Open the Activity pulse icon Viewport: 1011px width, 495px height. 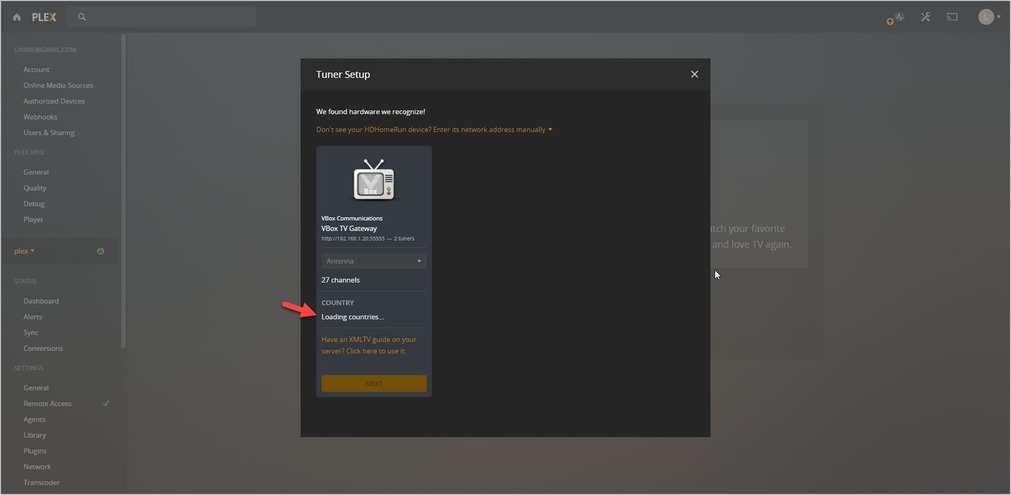[899, 17]
